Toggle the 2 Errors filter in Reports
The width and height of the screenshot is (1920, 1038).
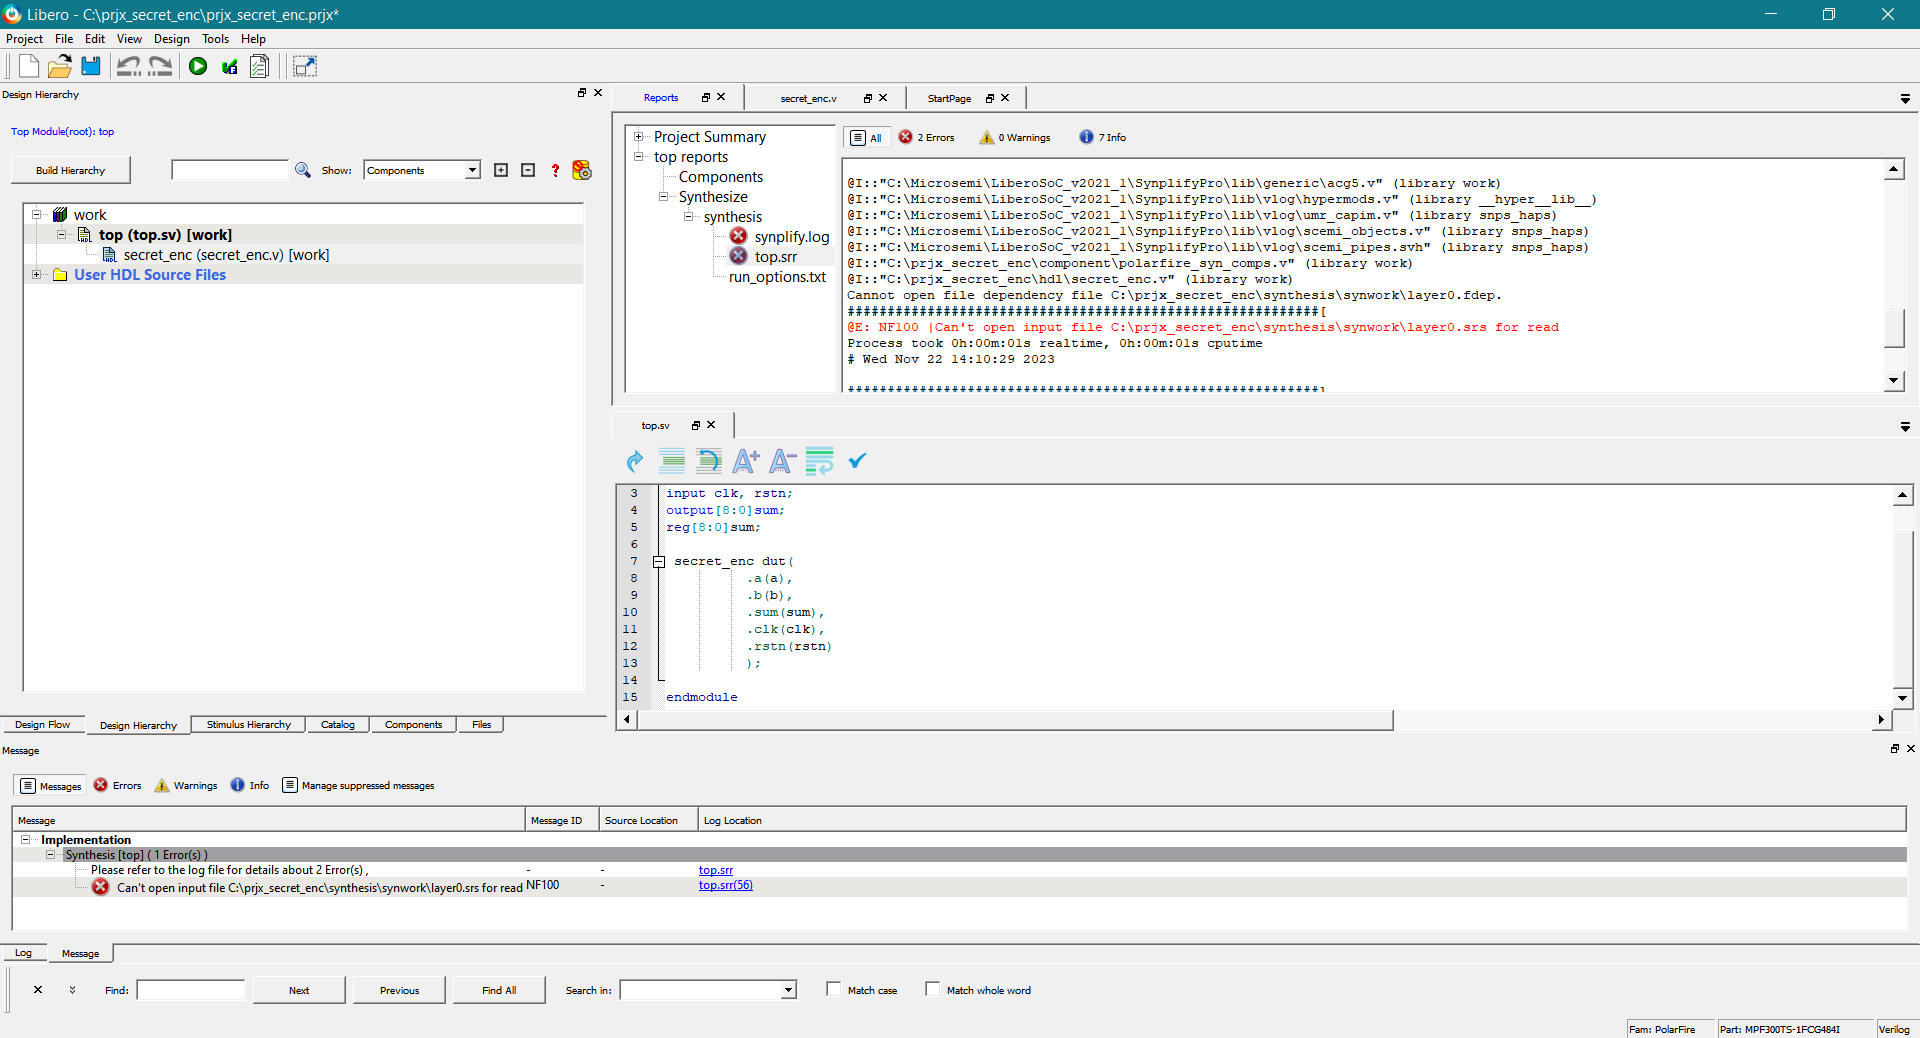pyautogui.click(x=927, y=137)
